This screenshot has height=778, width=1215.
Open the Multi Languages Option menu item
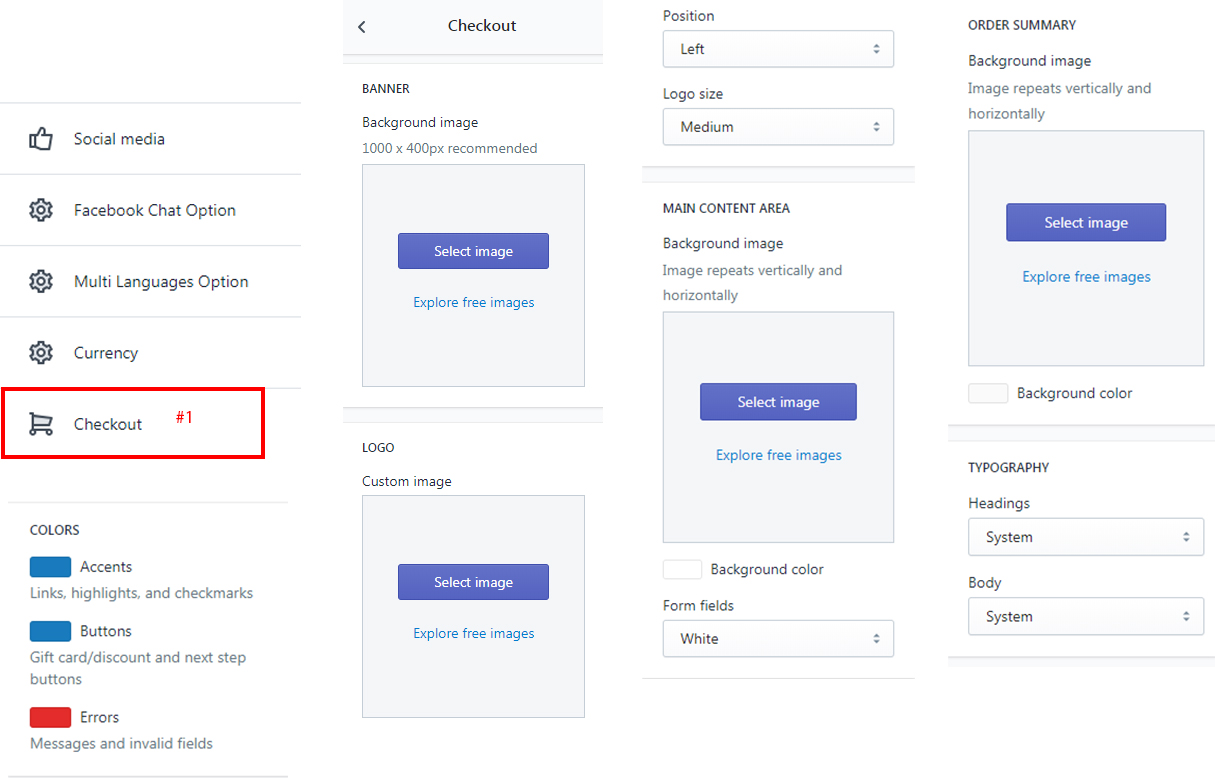(x=160, y=282)
